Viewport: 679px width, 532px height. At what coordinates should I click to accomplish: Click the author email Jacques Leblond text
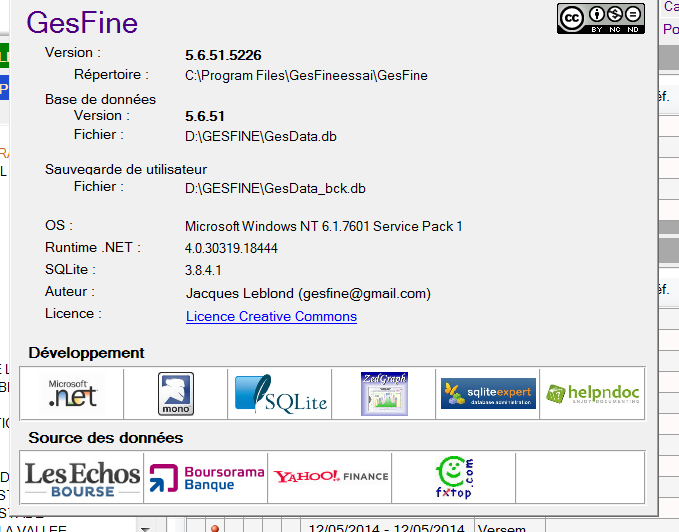(308, 293)
